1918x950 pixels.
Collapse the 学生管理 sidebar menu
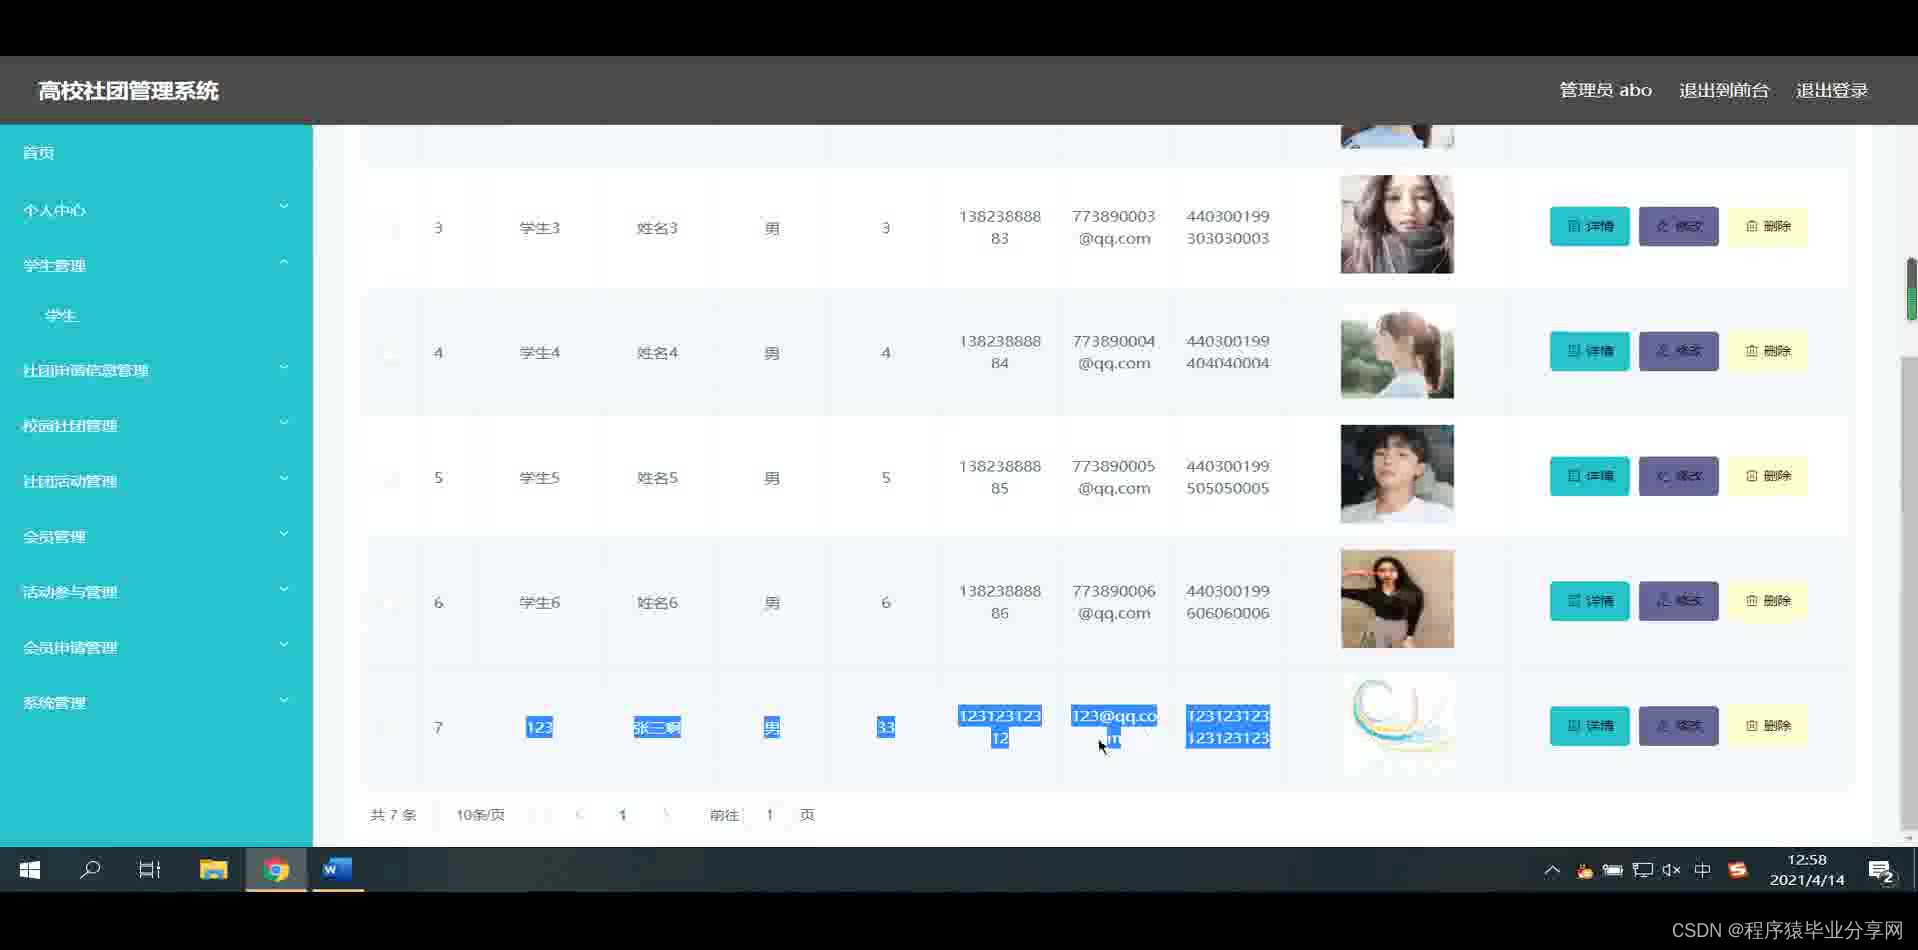coord(156,265)
